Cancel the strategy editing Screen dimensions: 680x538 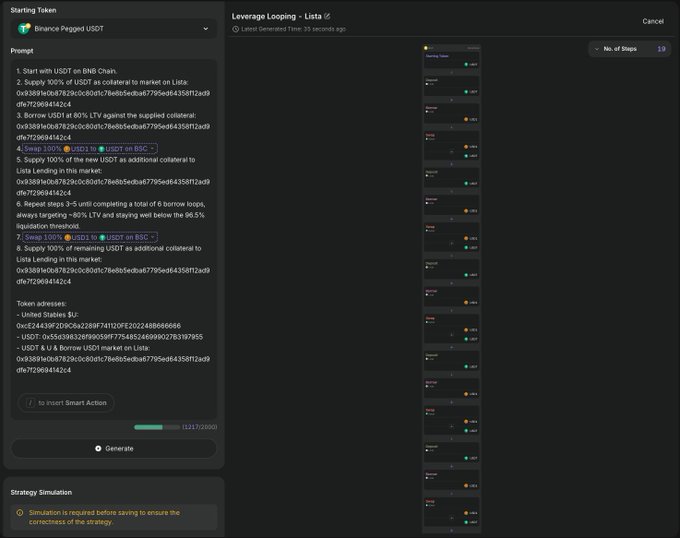653,21
